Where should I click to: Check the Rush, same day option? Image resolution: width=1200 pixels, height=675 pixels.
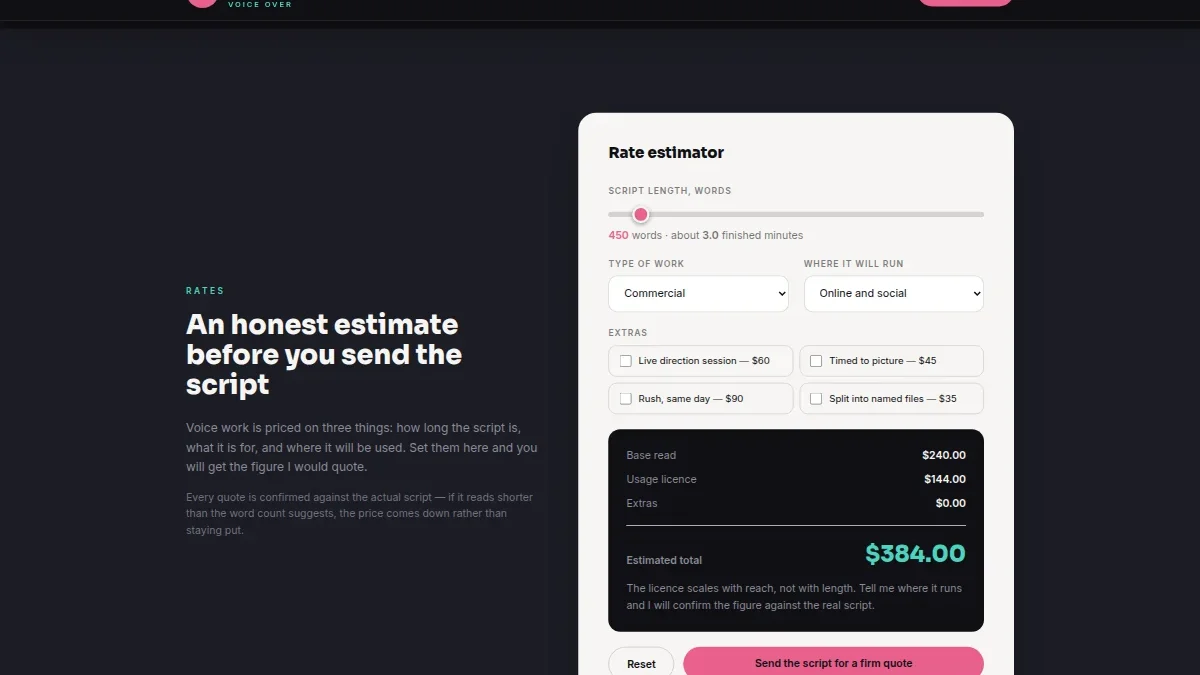click(x=626, y=399)
